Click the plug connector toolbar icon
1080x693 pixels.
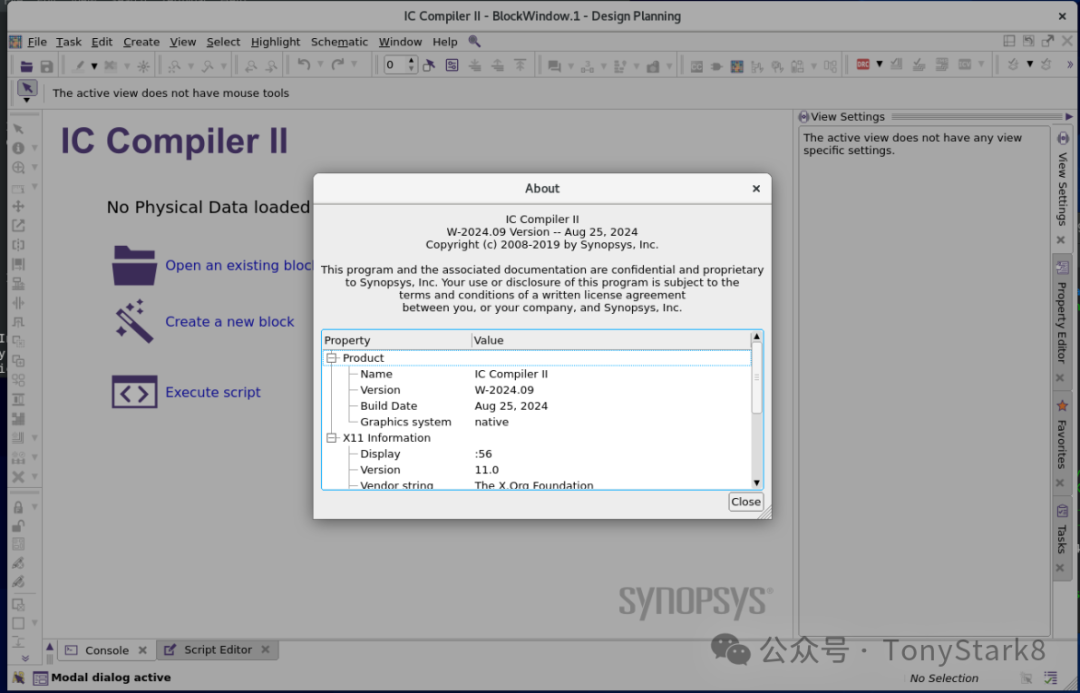coord(716,66)
